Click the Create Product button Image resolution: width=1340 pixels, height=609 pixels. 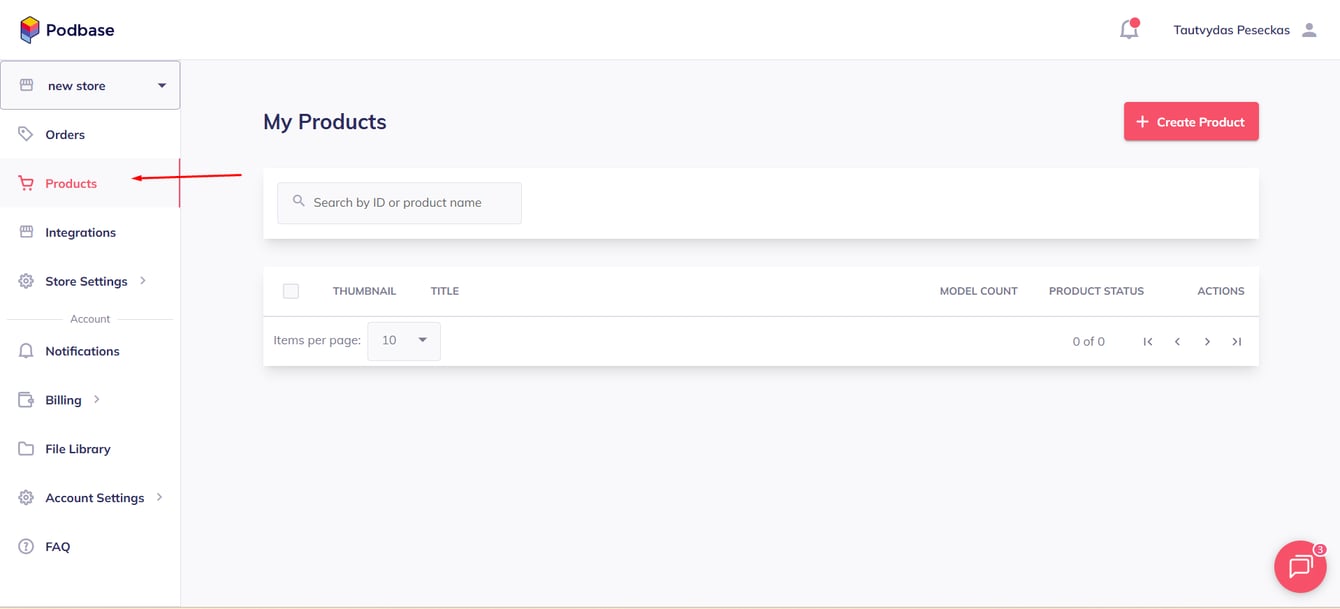(1191, 121)
